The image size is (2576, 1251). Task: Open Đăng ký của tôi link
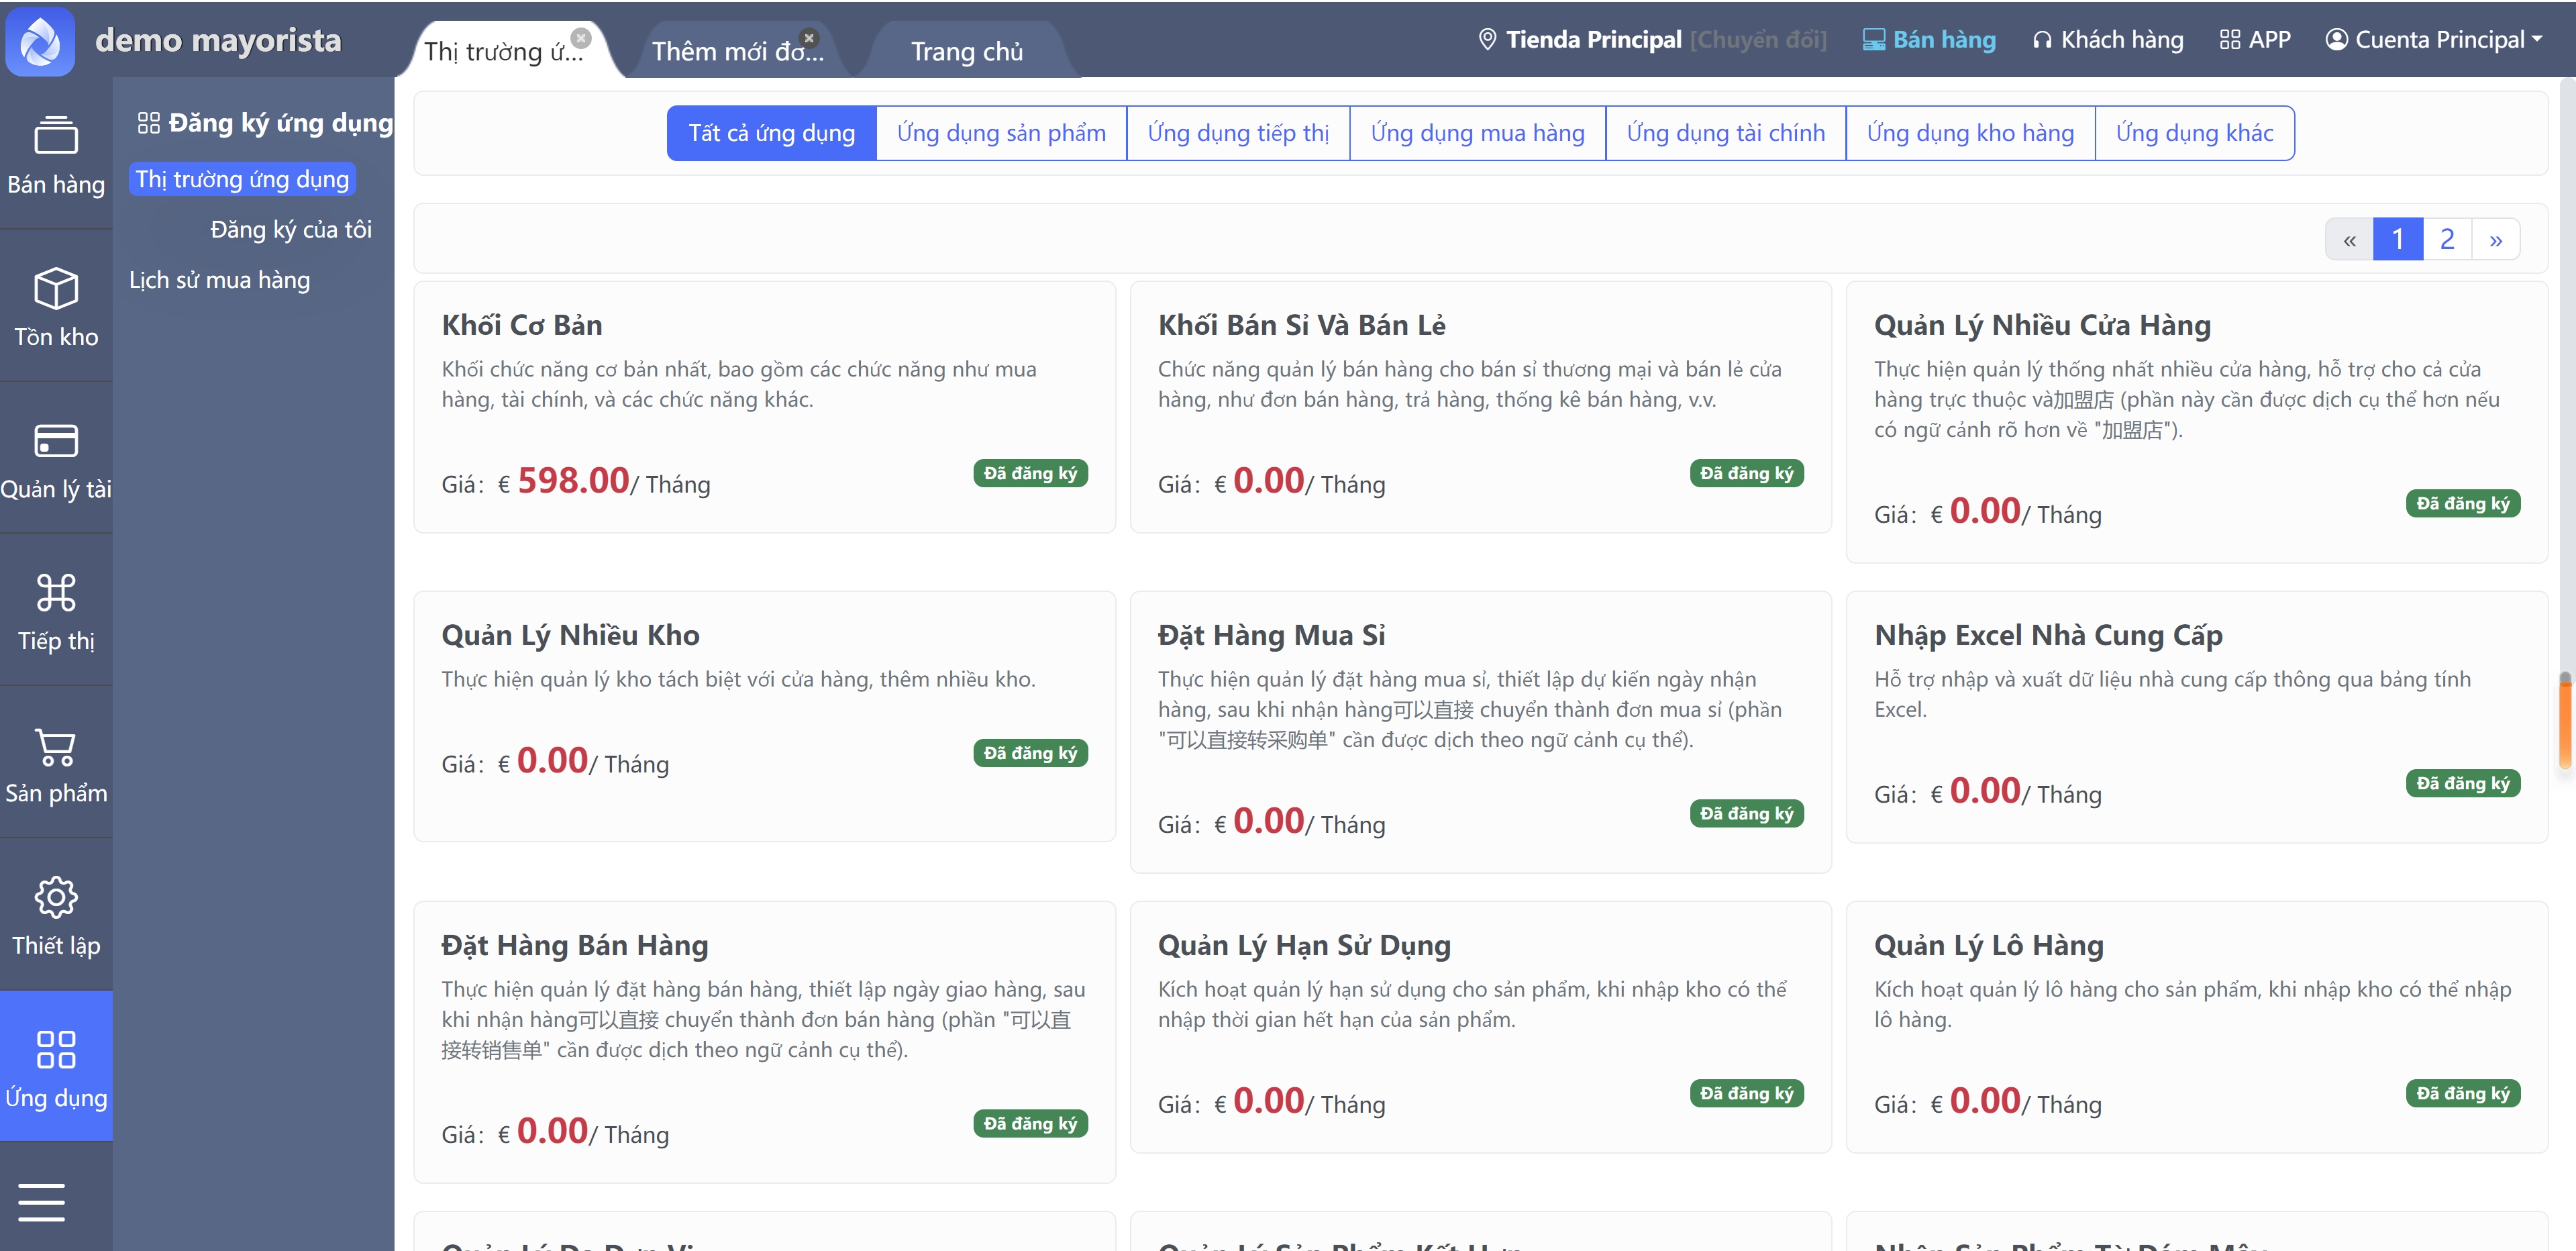pos(290,230)
